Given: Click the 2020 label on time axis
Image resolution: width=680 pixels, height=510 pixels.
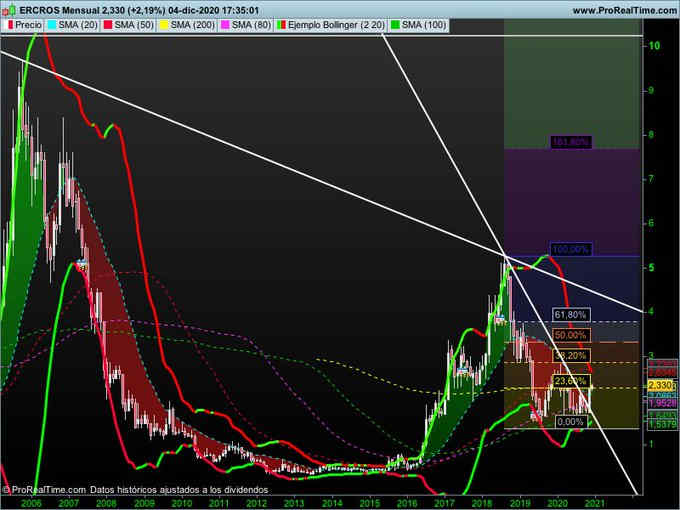Looking at the screenshot, I should 558,503.
